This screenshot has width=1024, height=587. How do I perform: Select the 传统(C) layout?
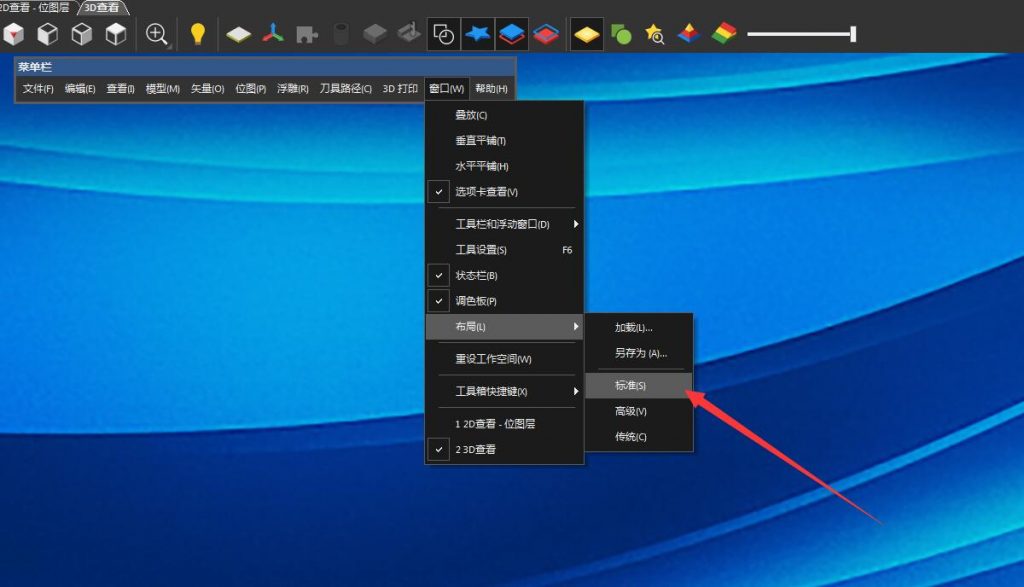pyautogui.click(x=639, y=437)
